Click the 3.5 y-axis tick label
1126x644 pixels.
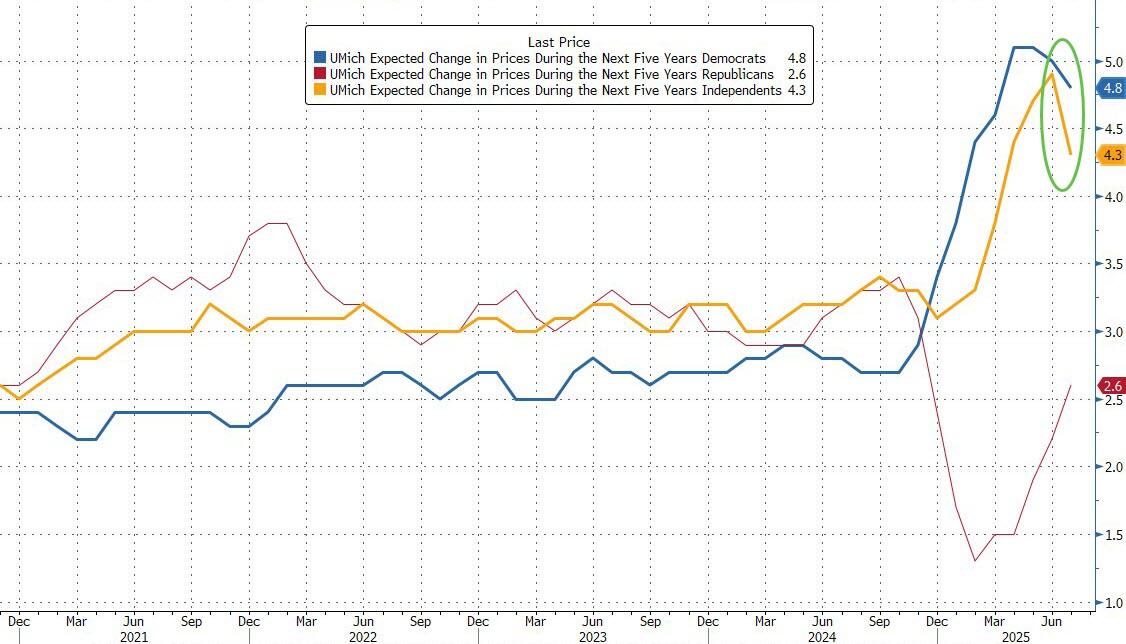(x=1110, y=264)
